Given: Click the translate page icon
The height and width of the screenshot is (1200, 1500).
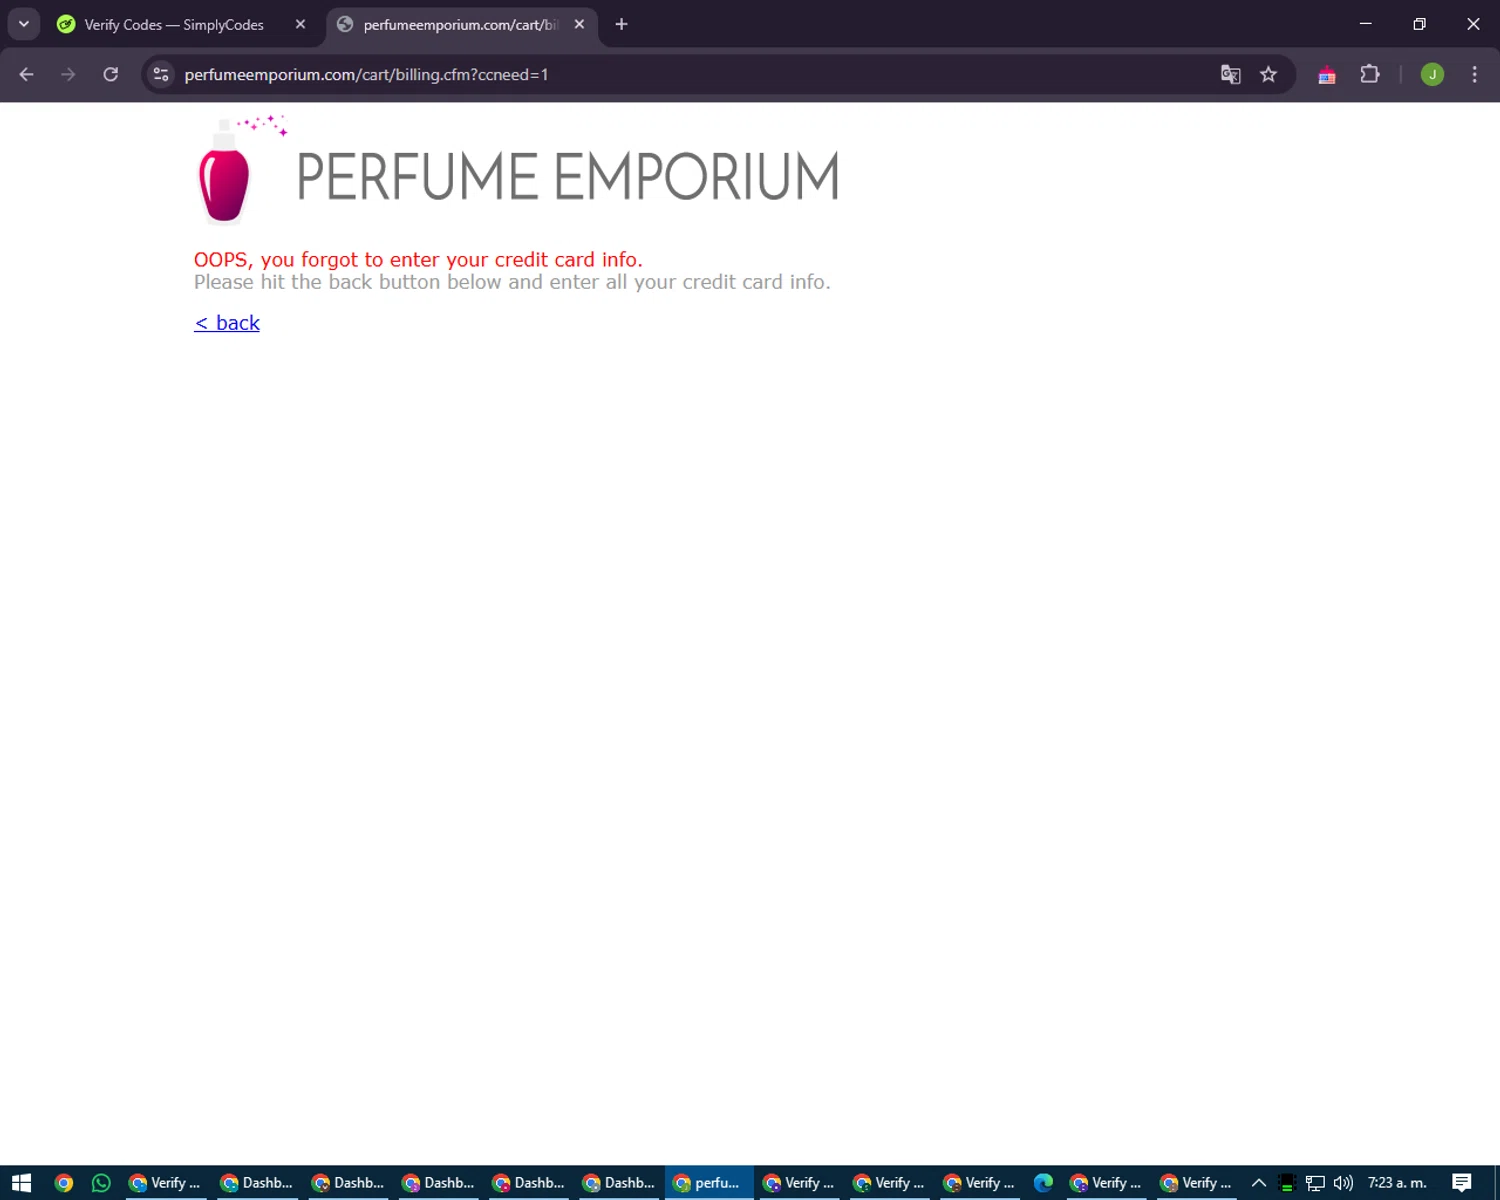Looking at the screenshot, I should pos(1231,74).
